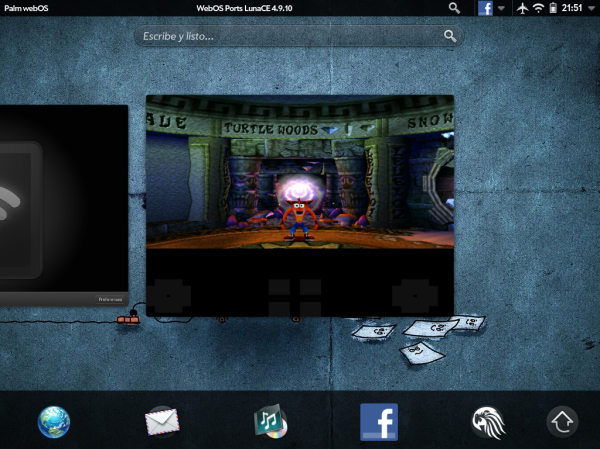Screen dimensions: 600x449
Task: Launch the Music app from the dock
Action: tap(270, 422)
